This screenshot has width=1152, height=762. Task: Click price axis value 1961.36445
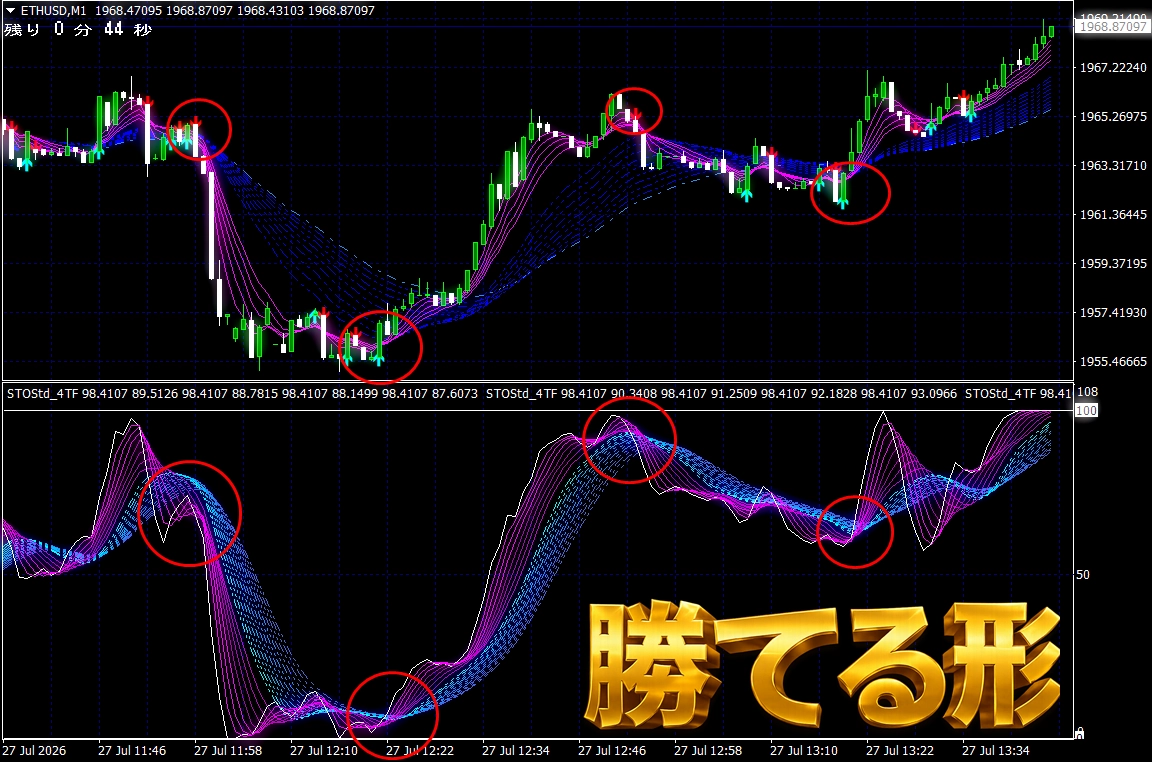tap(1112, 215)
